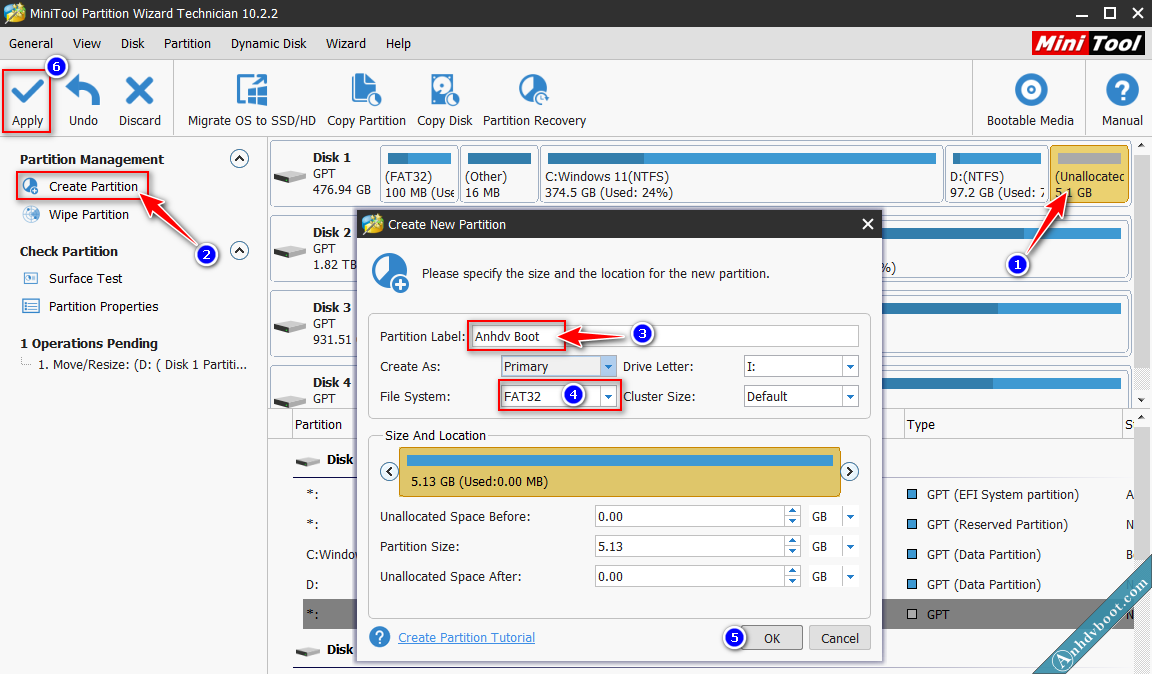This screenshot has width=1152, height=674.
Task: Discard all pending changes
Action: tap(140, 101)
